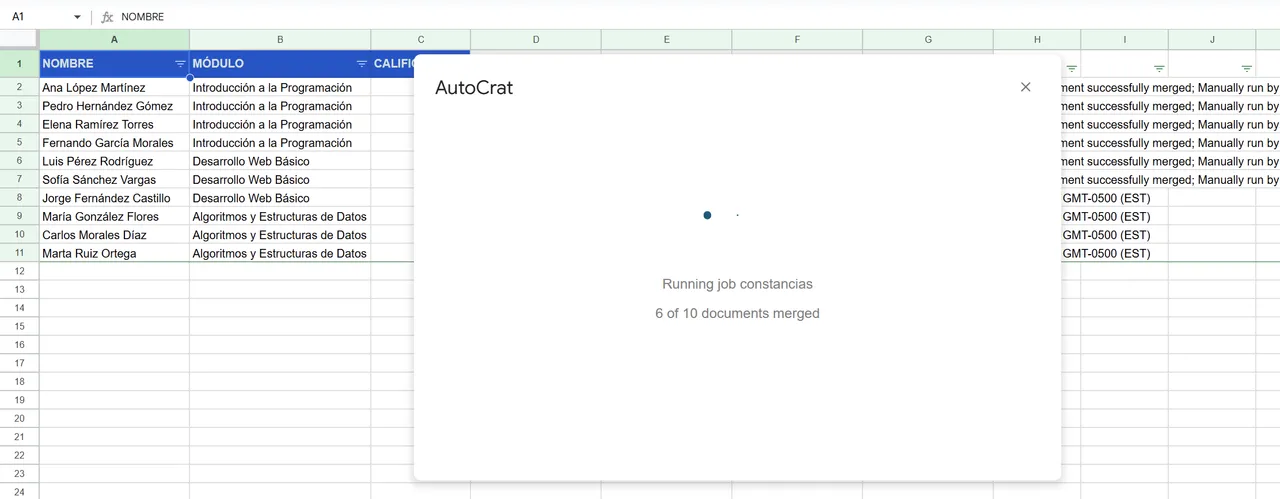
Task: Select column A header
Action: point(114,39)
